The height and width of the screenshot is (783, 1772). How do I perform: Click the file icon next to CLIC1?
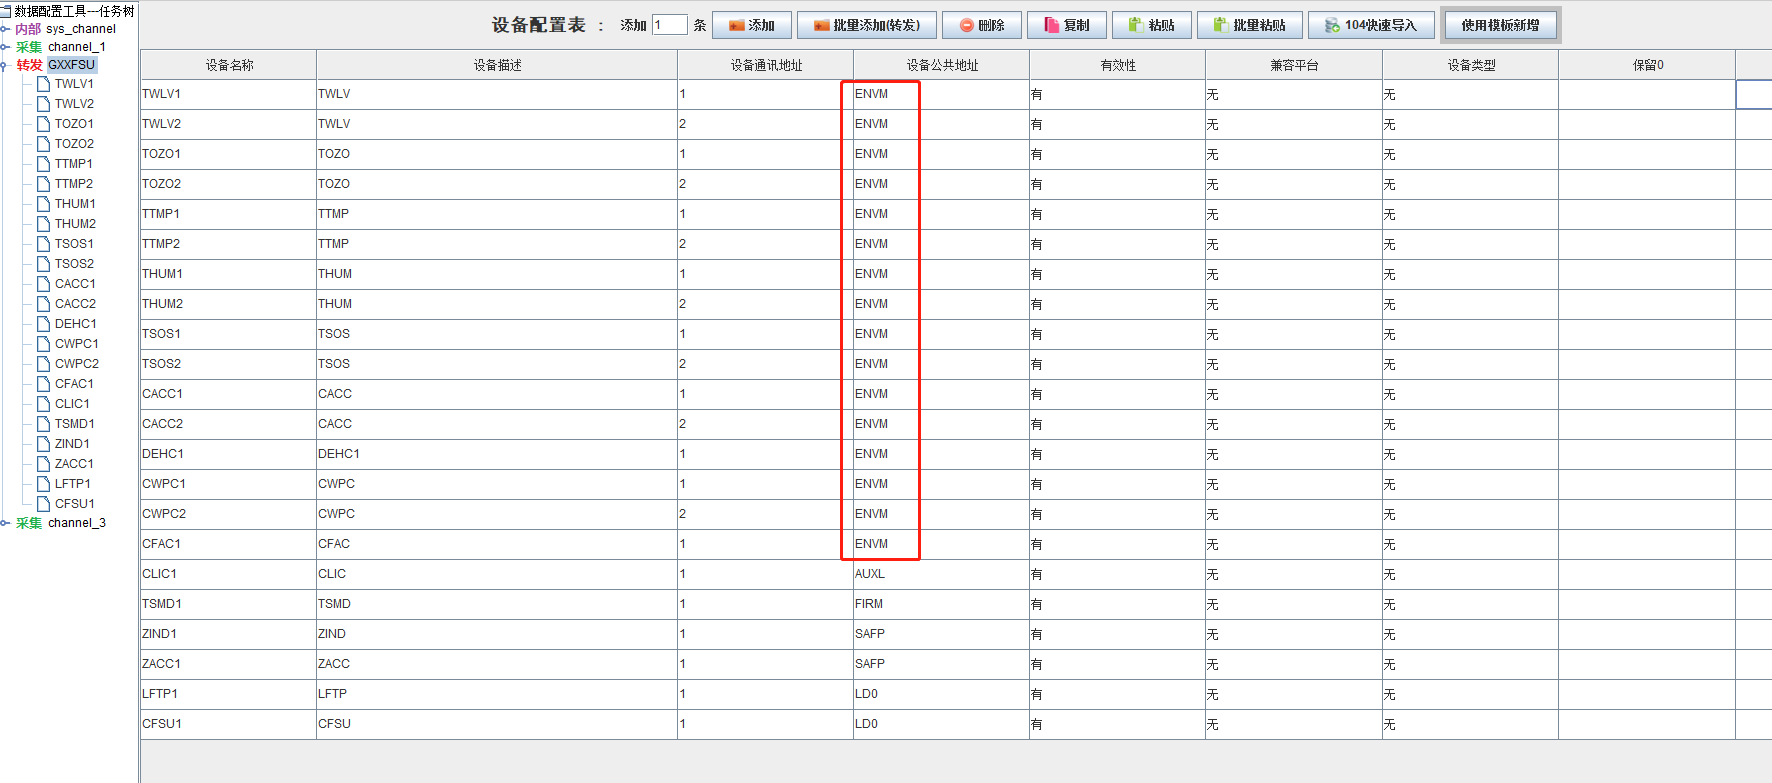pyautogui.click(x=43, y=404)
